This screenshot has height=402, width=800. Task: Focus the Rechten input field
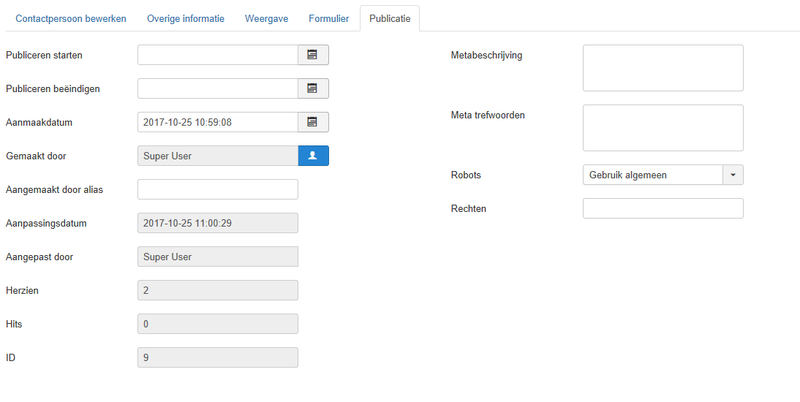pos(663,209)
